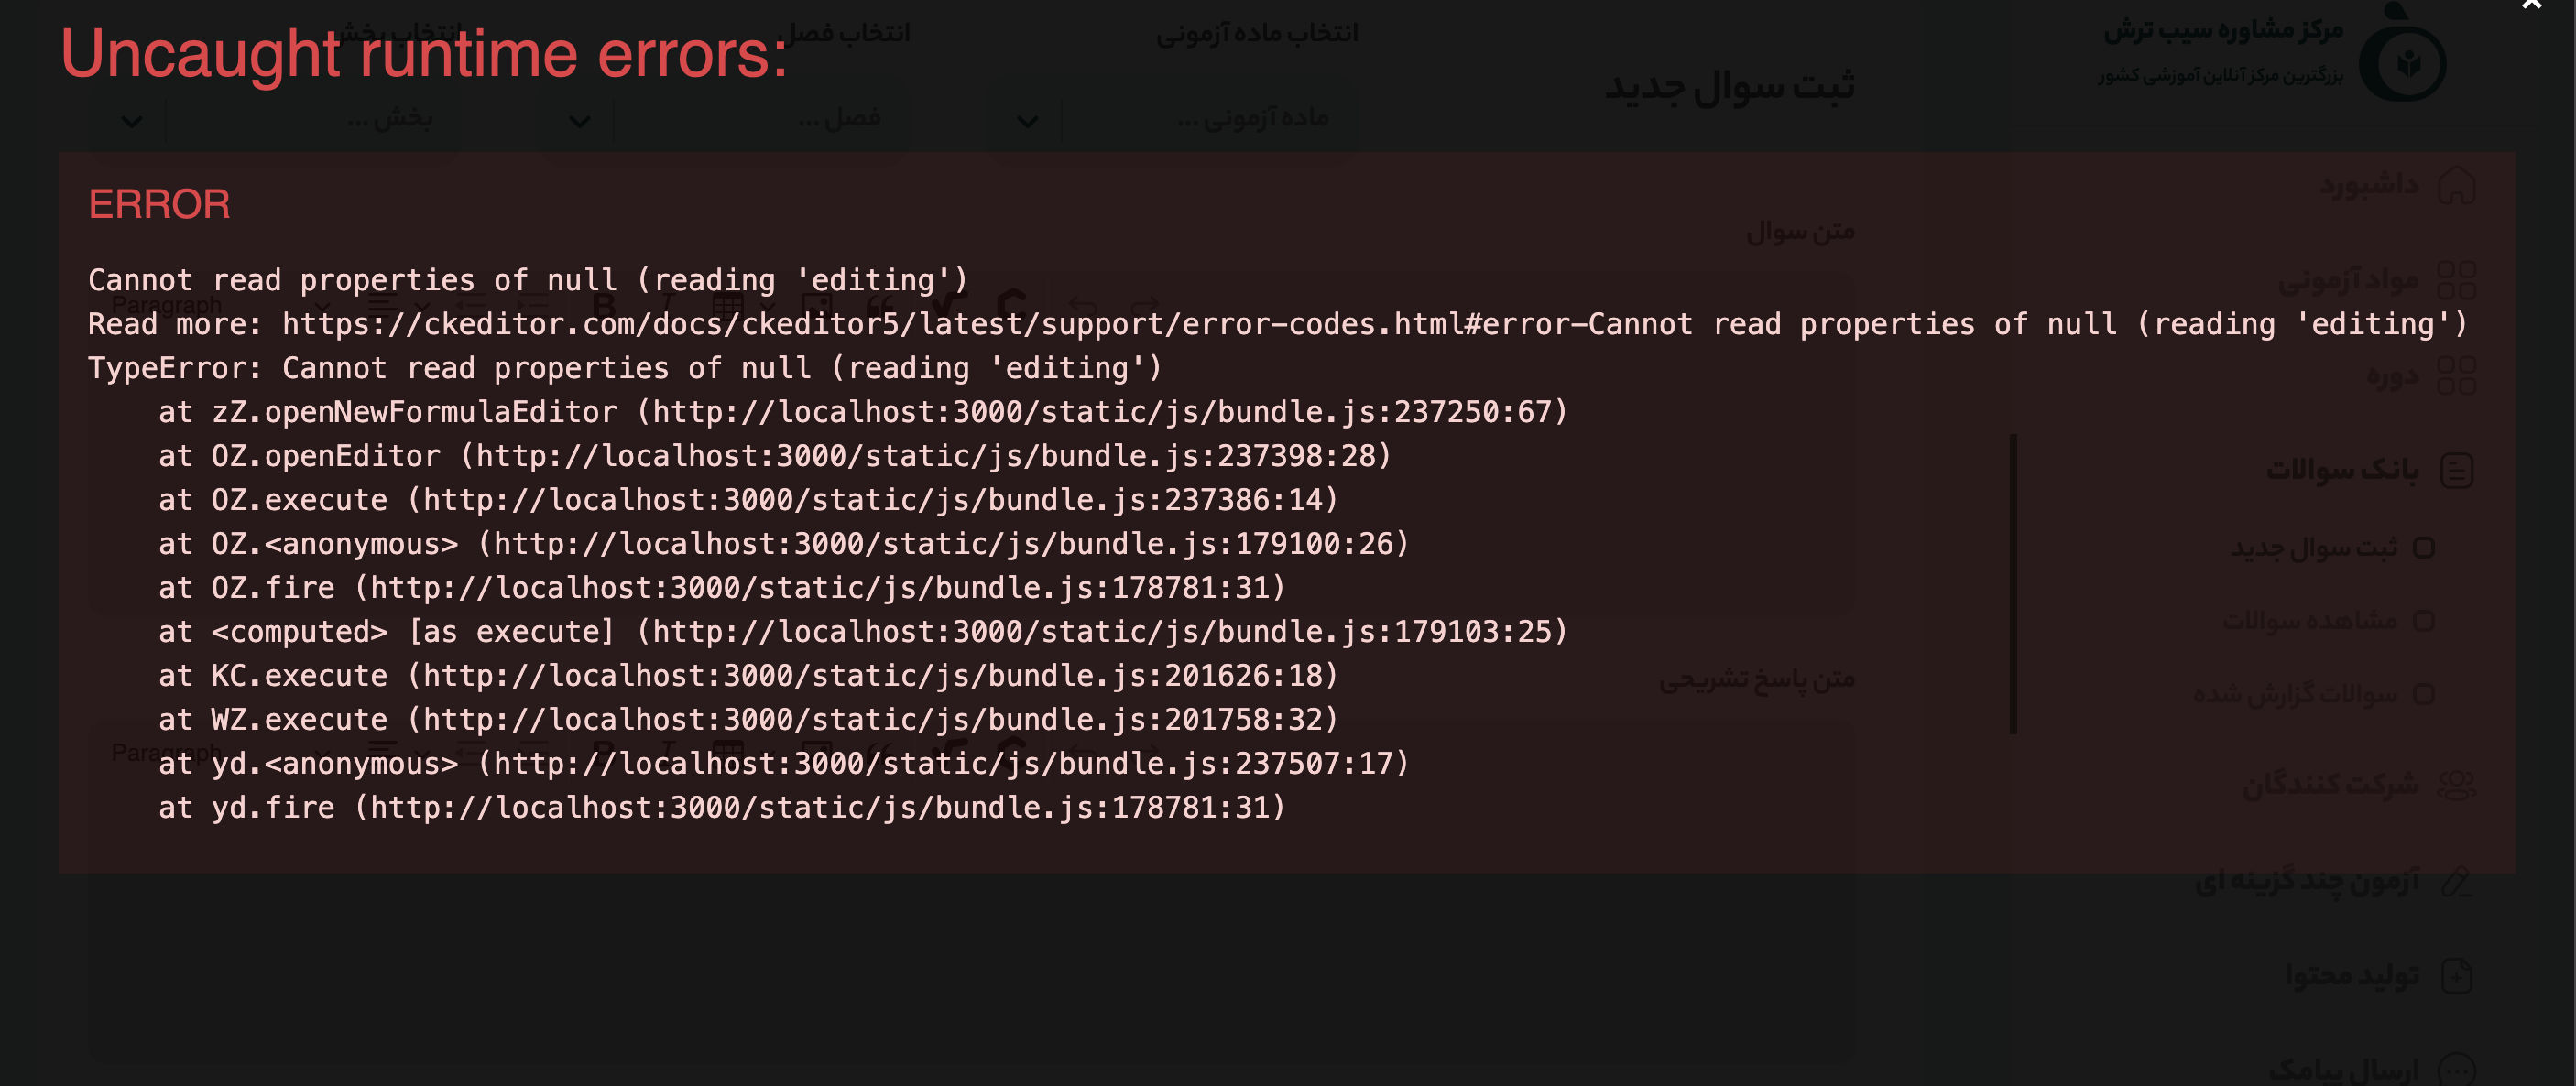Click the شرکت کنندگان participants icon in the sidebar
The height and width of the screenshot is (1086, 2576).
tap(2457, 784)
